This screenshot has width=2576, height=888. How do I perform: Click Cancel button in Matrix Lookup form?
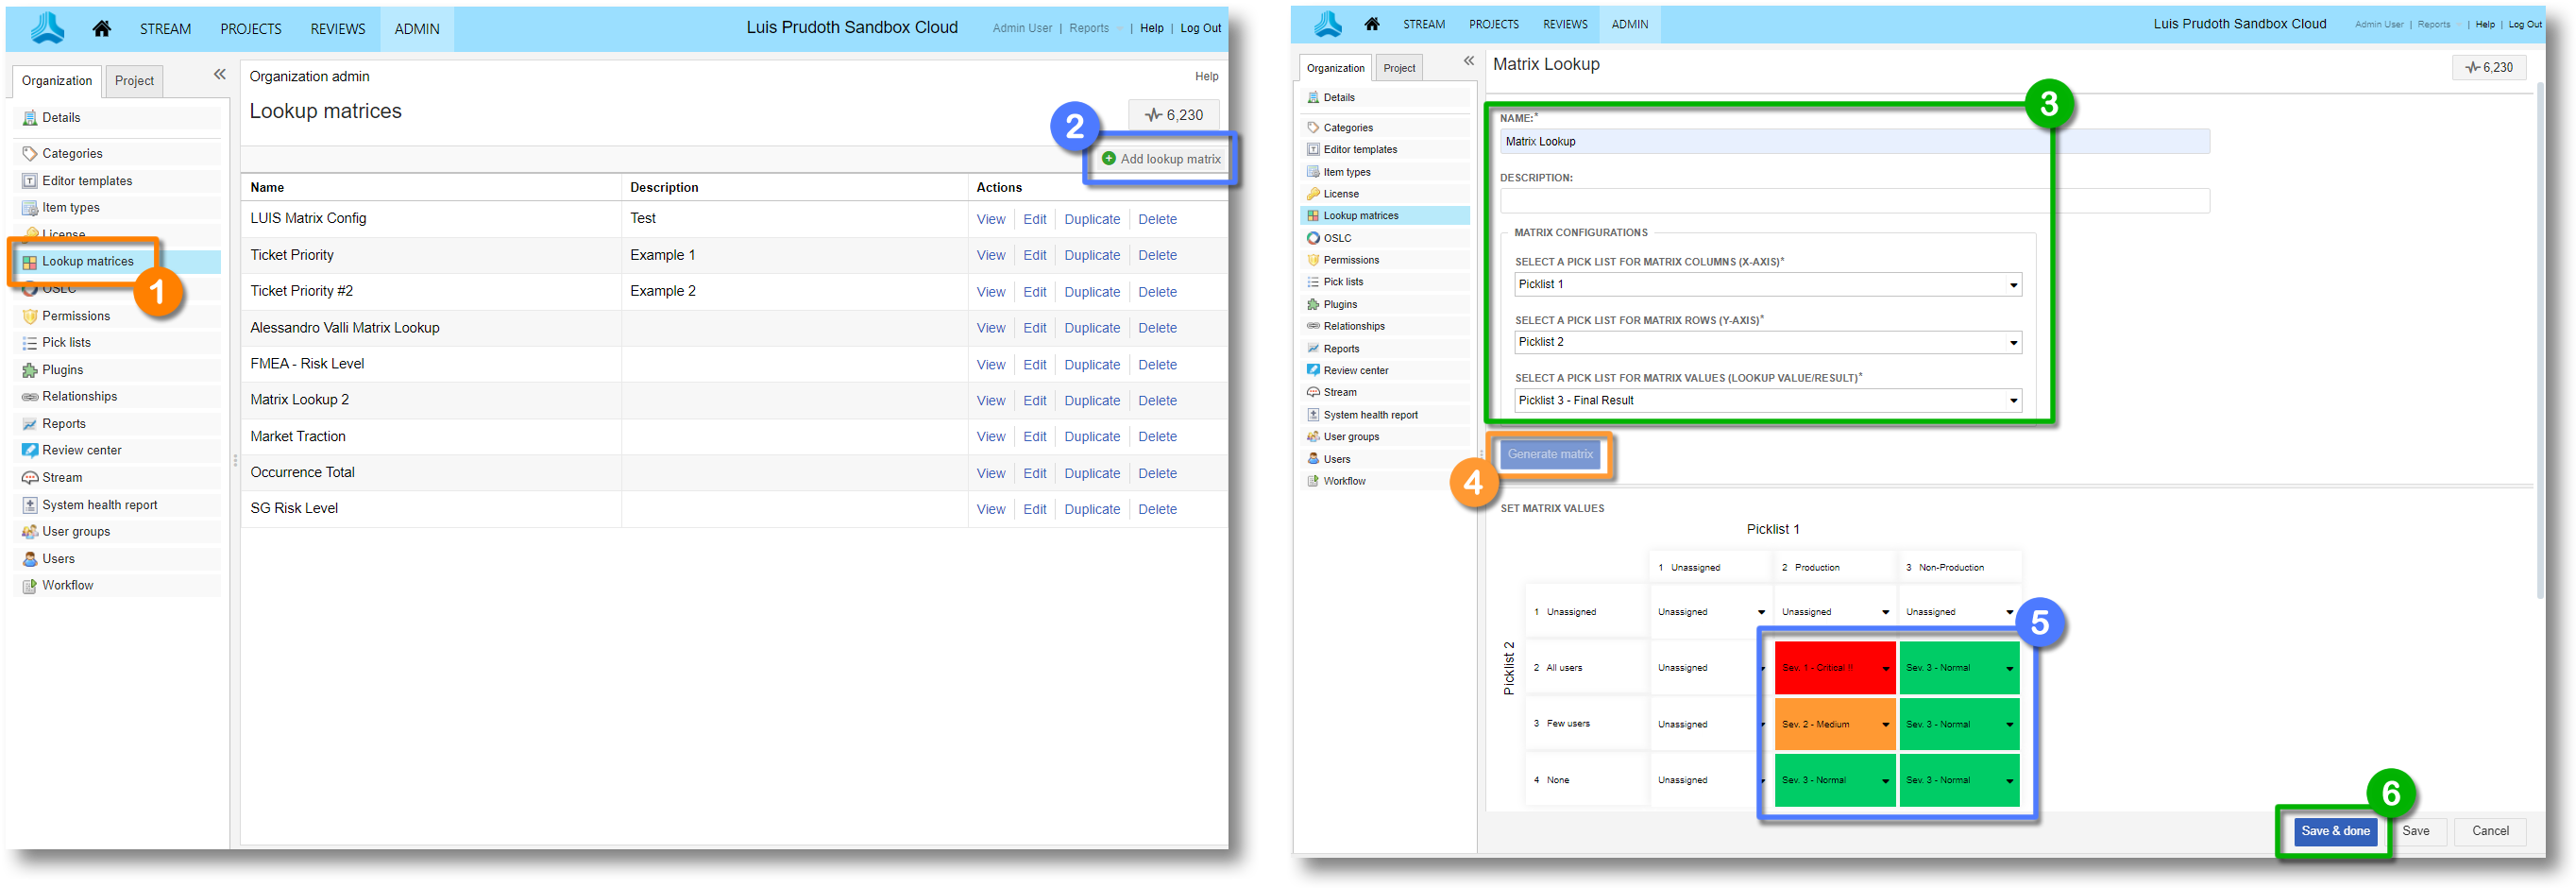[2489, 831]
